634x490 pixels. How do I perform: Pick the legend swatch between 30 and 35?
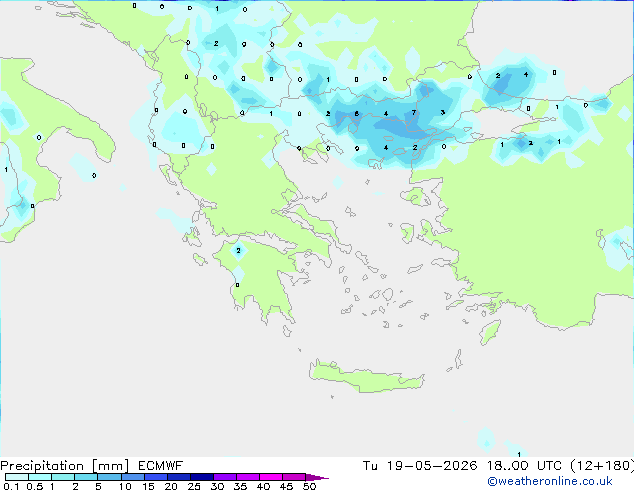pos(225,477)
